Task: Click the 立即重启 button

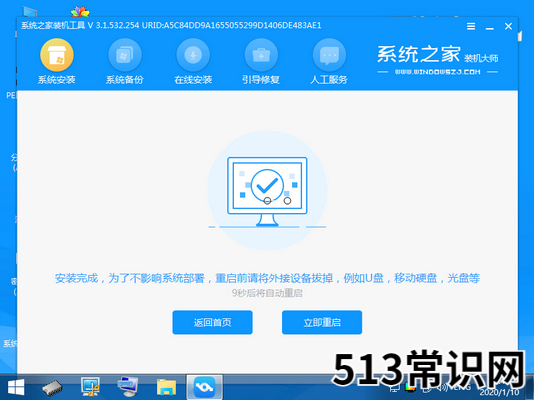Action: click(322, 322)
